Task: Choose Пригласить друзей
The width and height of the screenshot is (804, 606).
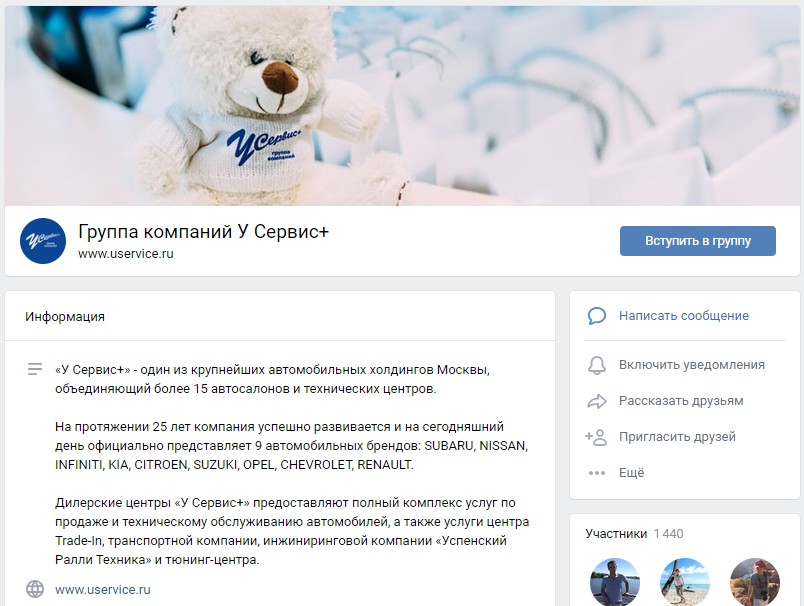Action: [x=677, y=437]
